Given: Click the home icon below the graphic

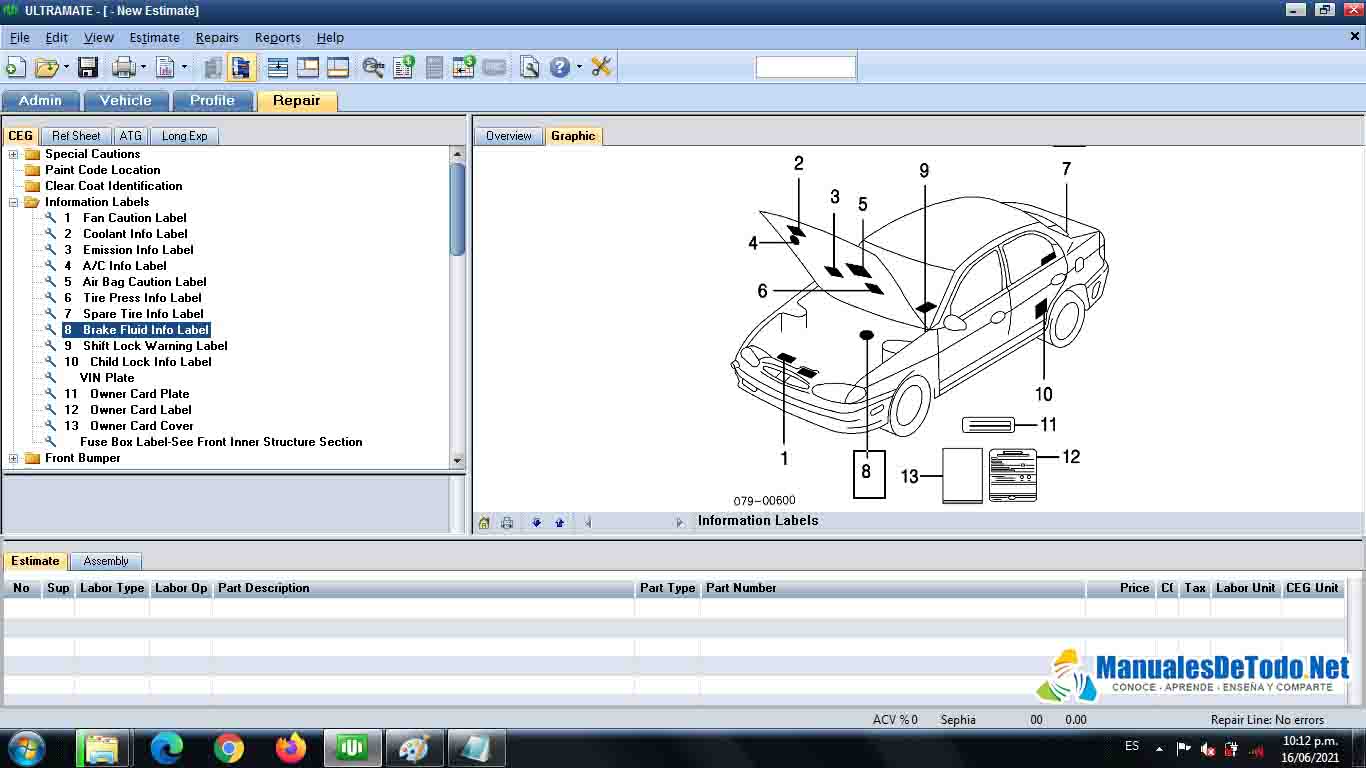Looking at the screenshot, I should click(x=484, y=522).
